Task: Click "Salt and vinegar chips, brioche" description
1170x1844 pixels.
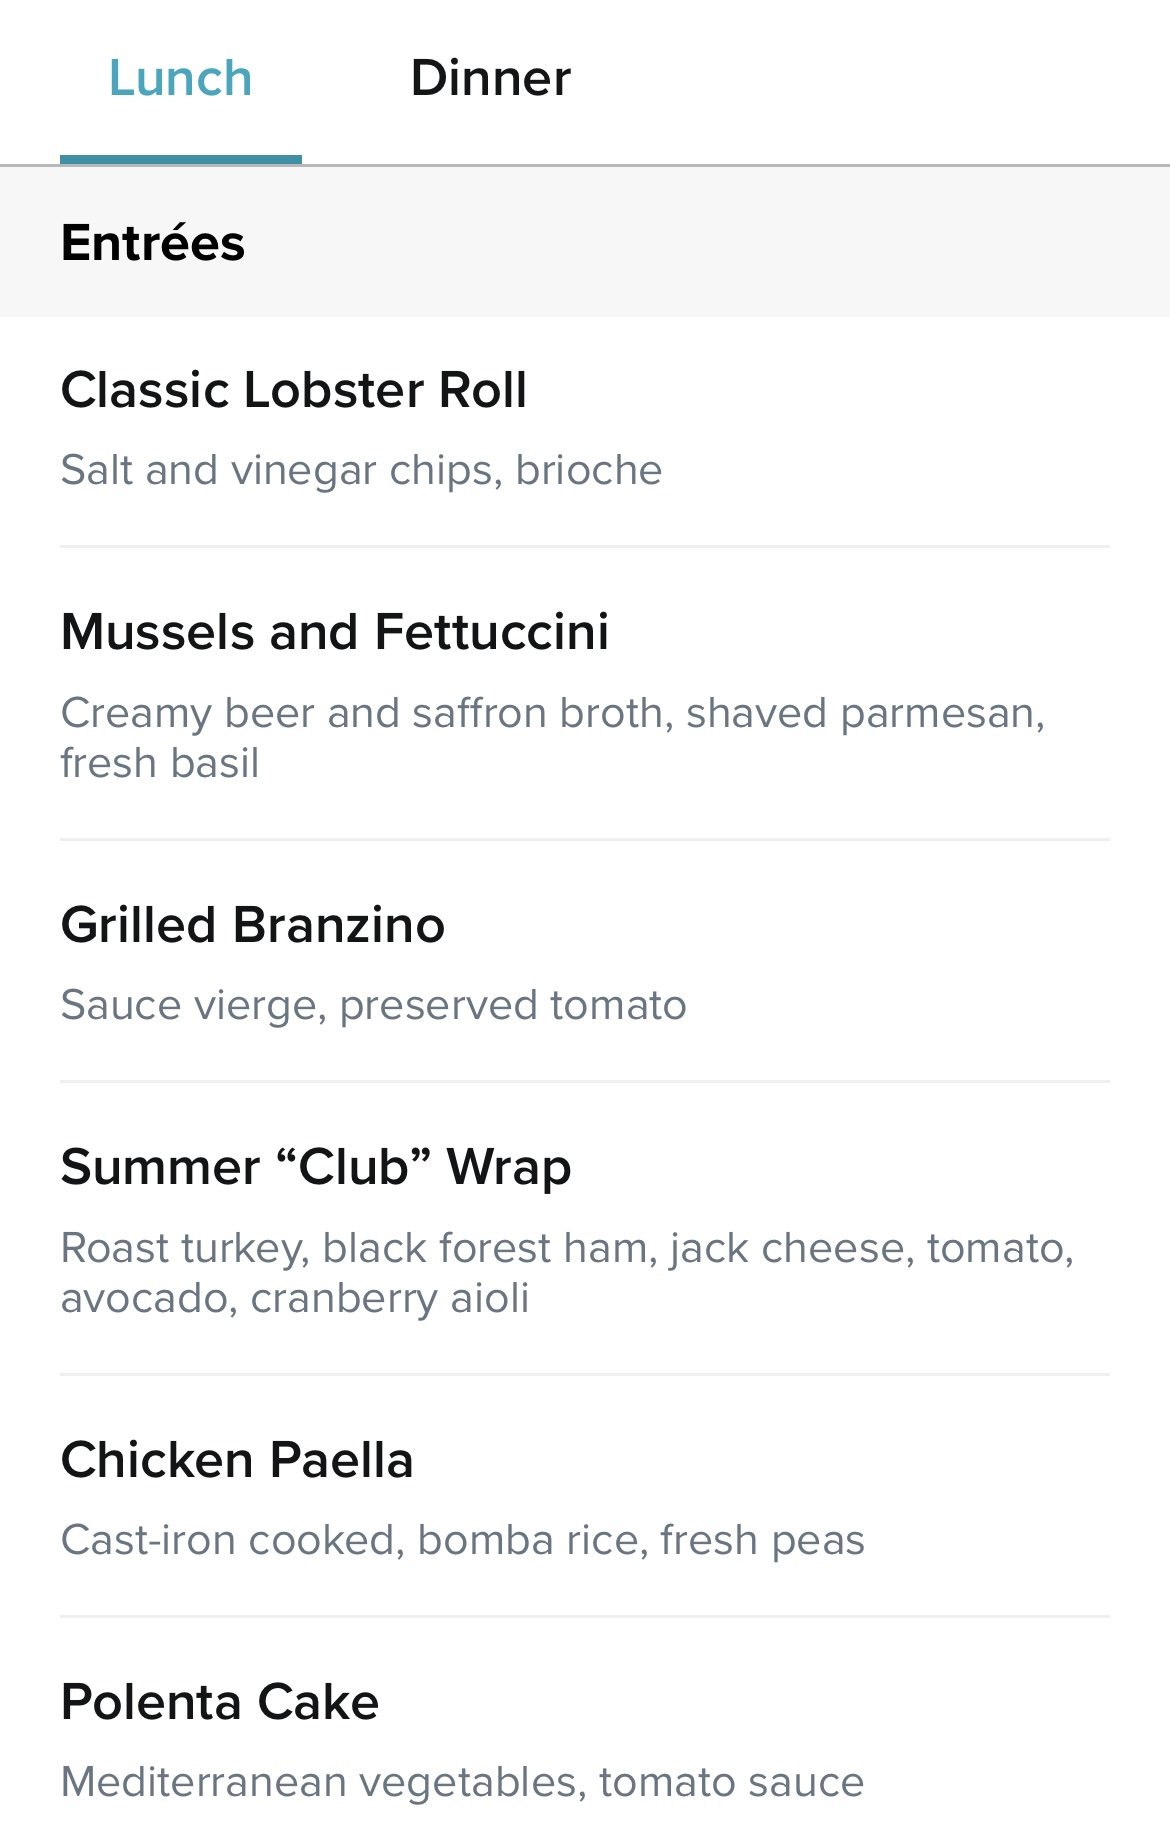Action: point(361,470)
